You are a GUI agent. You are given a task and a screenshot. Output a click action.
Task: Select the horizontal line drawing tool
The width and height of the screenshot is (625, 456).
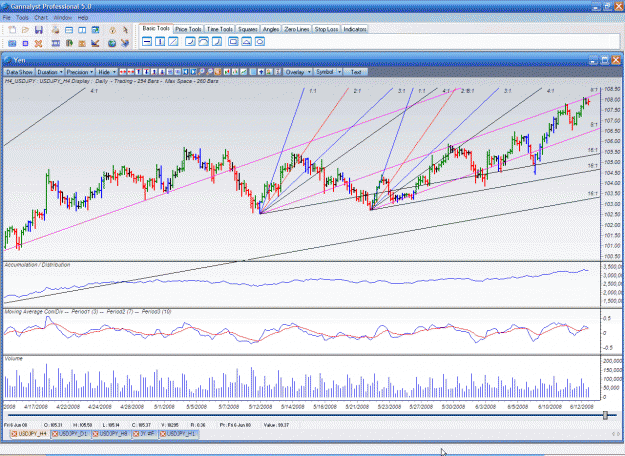point(147,41)
